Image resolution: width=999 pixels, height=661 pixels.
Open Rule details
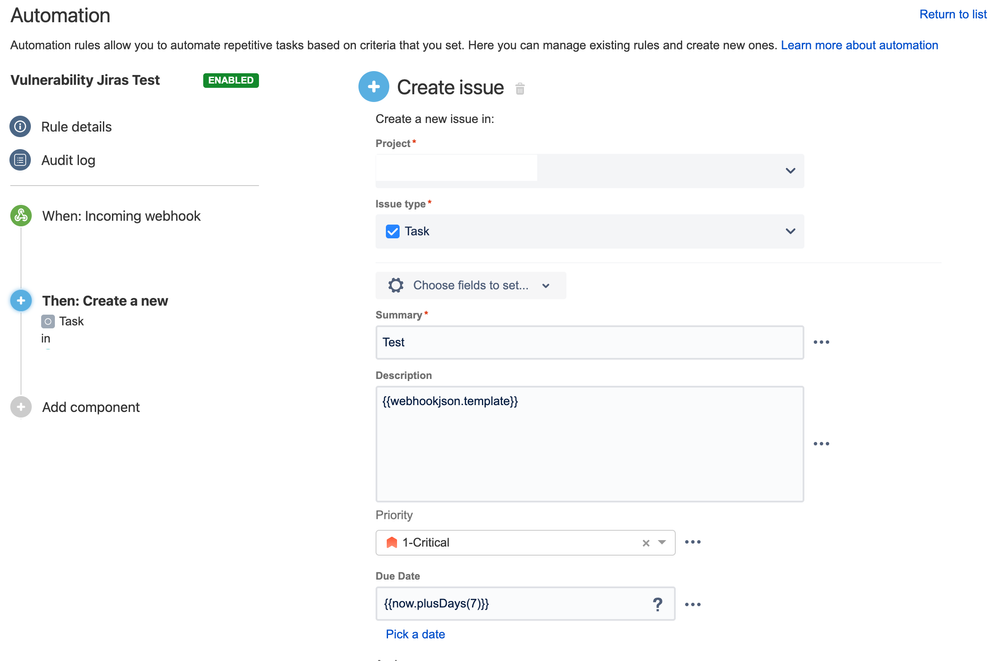(76, 127)
